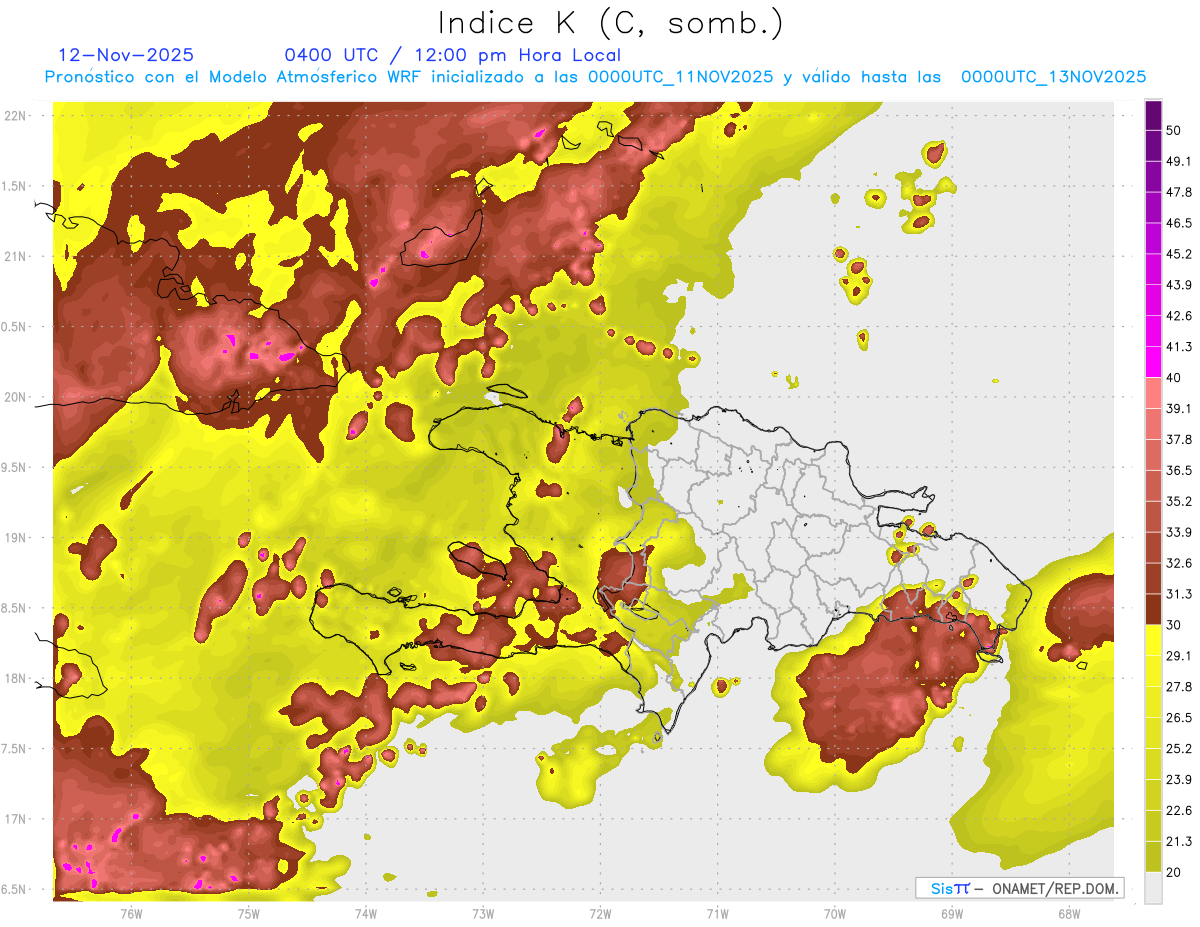Click the colorbar value "27.8"
Image resolution: width=1200 pixels, height=927 pixels.
pyautogui.click(x=1180, y=686)
